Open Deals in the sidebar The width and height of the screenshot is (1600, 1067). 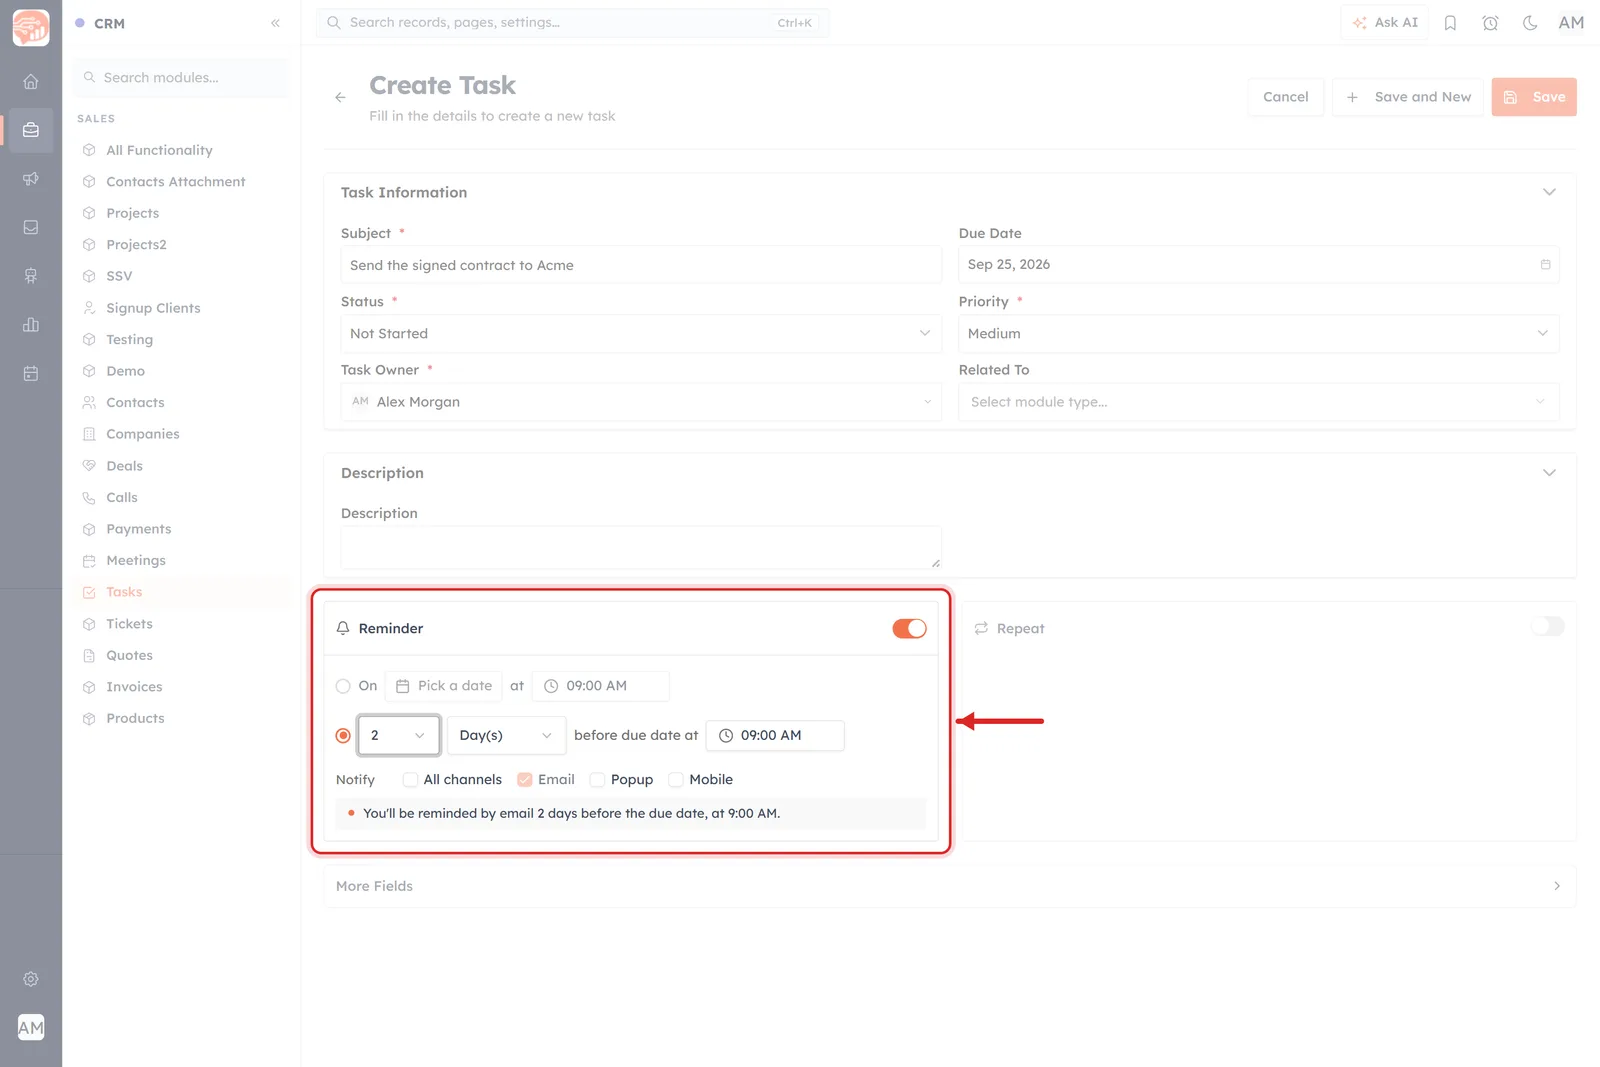(125, 466)
